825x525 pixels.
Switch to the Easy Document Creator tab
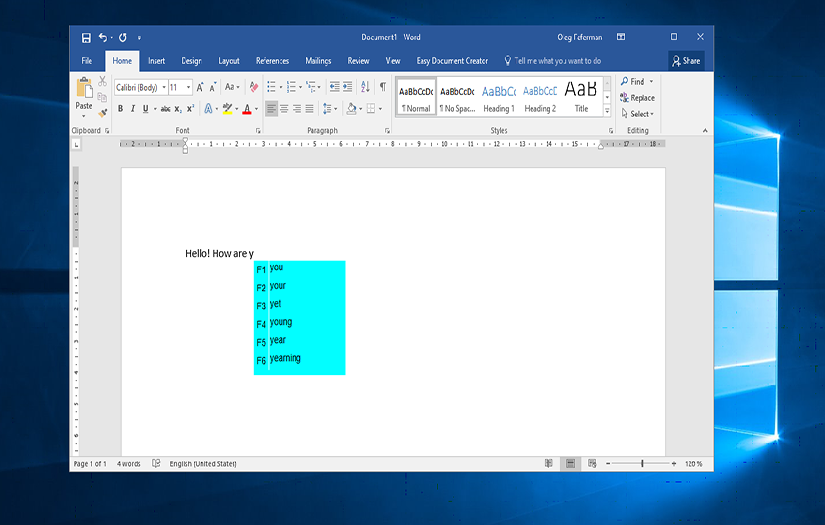452,61
